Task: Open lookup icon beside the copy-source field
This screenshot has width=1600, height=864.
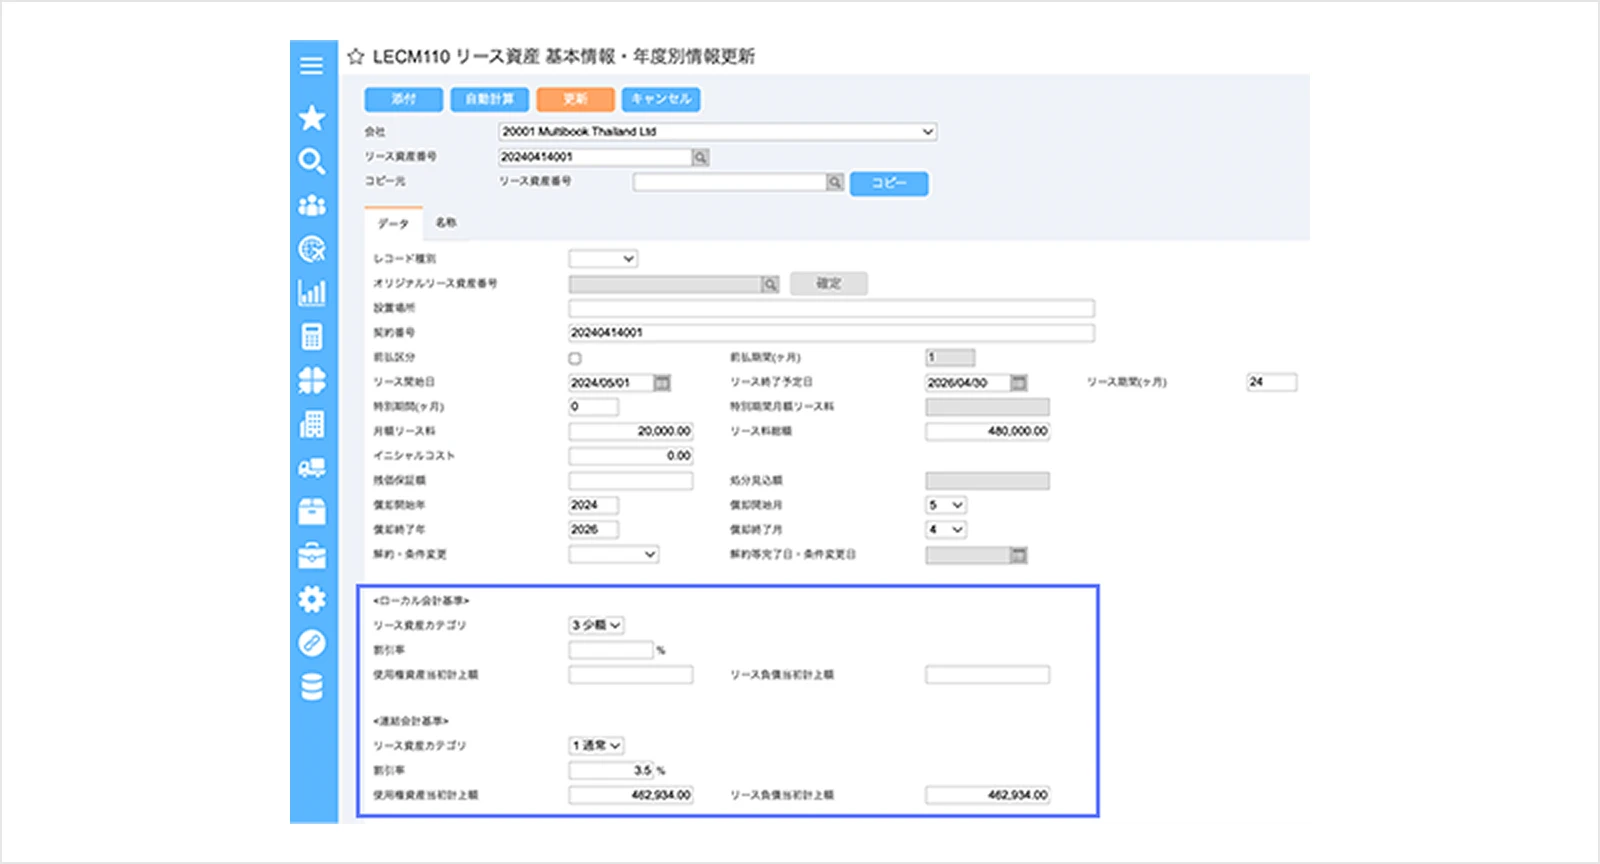Action: (835, 182)
